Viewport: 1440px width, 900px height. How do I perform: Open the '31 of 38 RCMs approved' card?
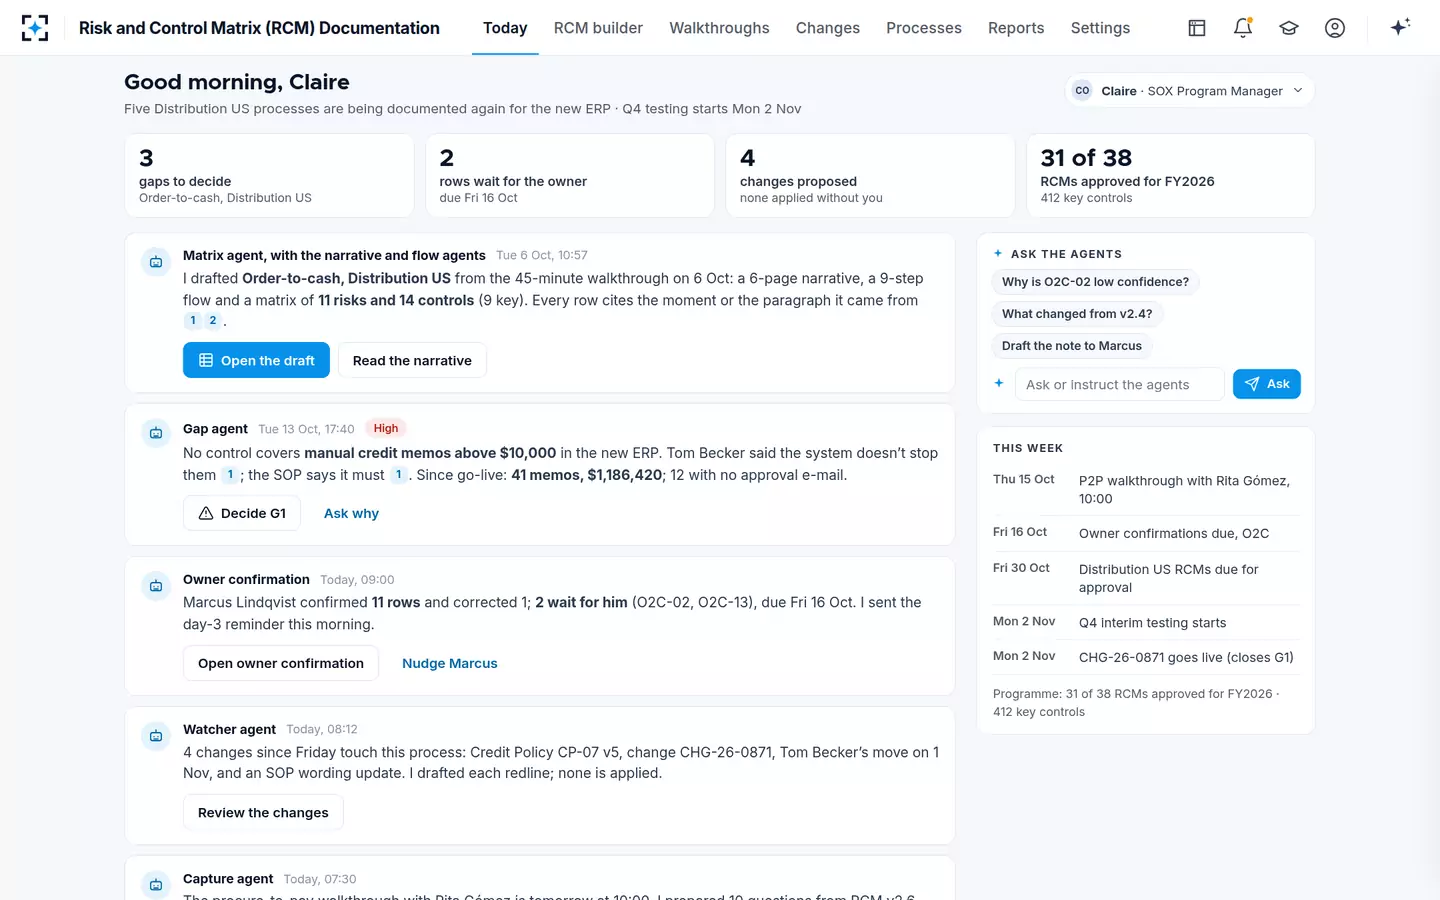1171,175
